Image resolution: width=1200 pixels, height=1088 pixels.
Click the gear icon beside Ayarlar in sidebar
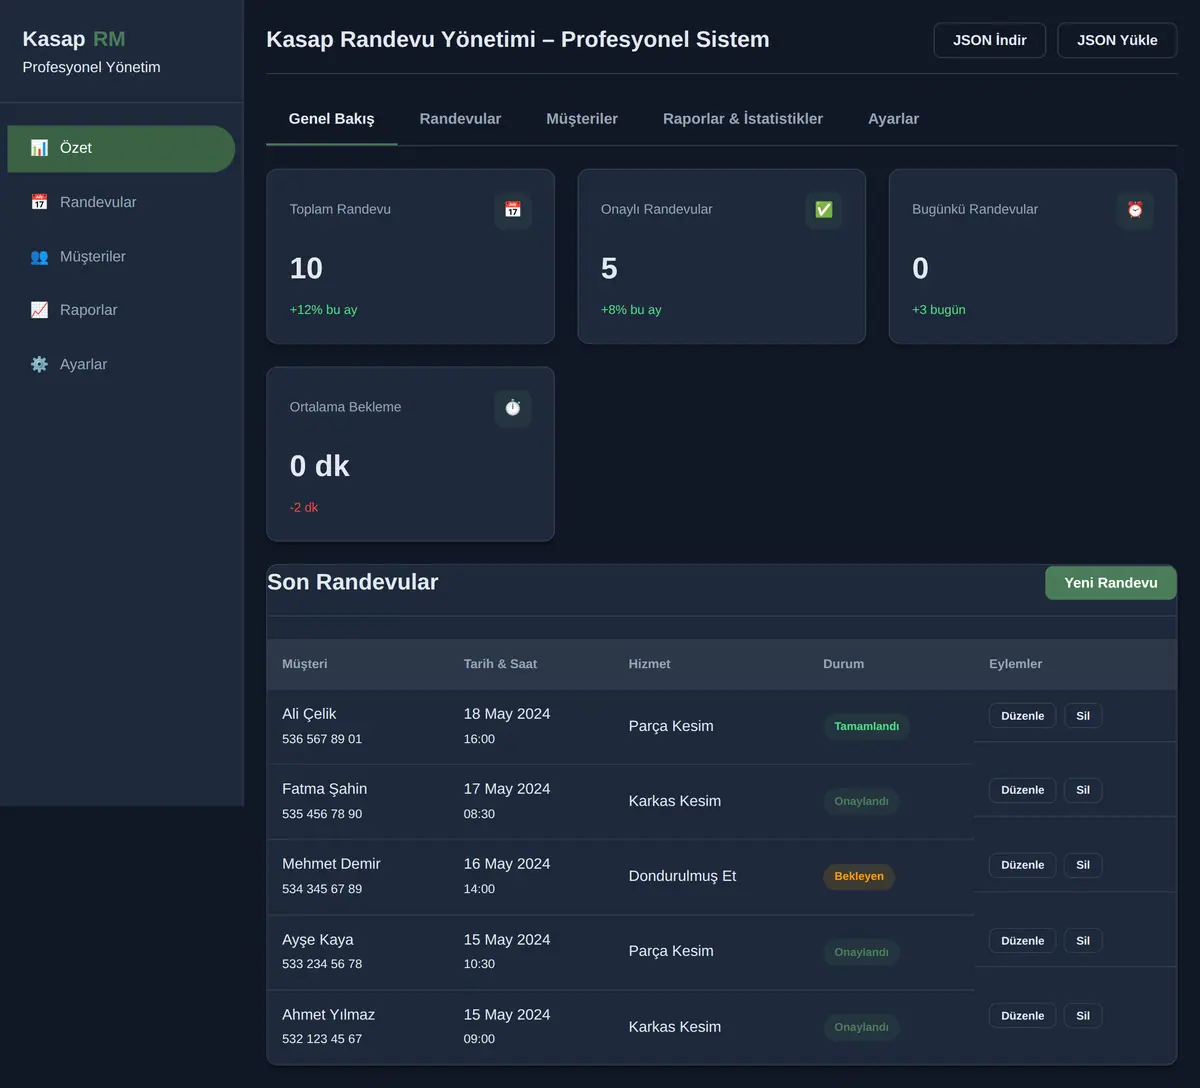[x=39, y=365]
